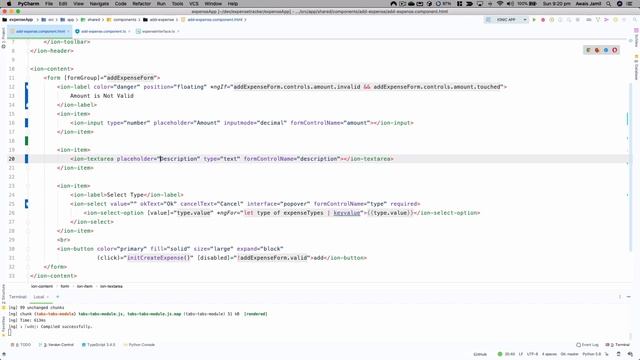Image resolution: width=640 pixels, height=360 pixels.
Task: Open the Project tool window sidebar
Action: pos(3,38)
